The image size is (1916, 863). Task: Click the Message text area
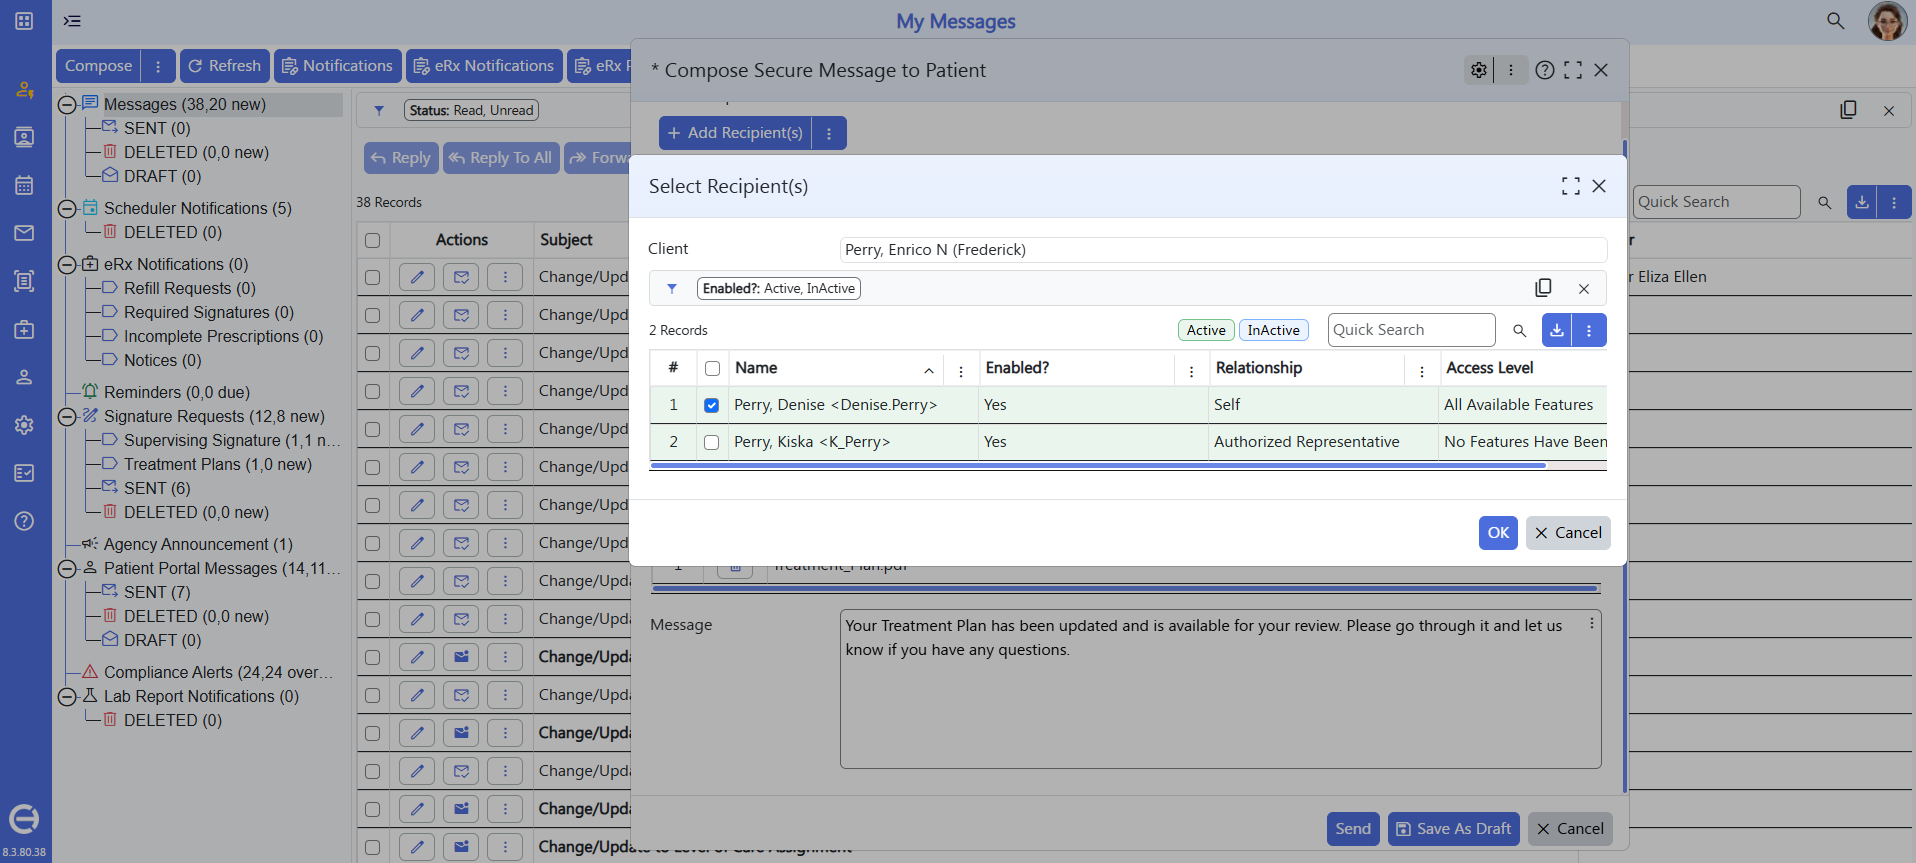pyautogui.click(x=1220, y=689)
